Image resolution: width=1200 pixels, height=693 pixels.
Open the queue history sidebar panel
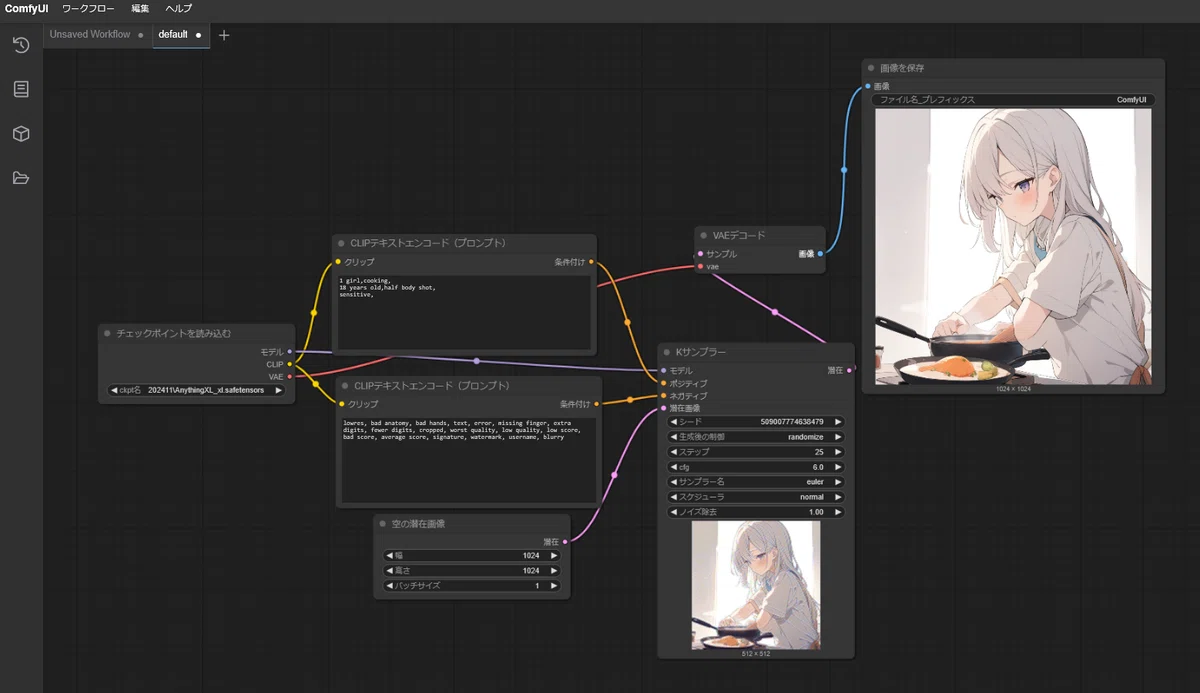[21, 45]
